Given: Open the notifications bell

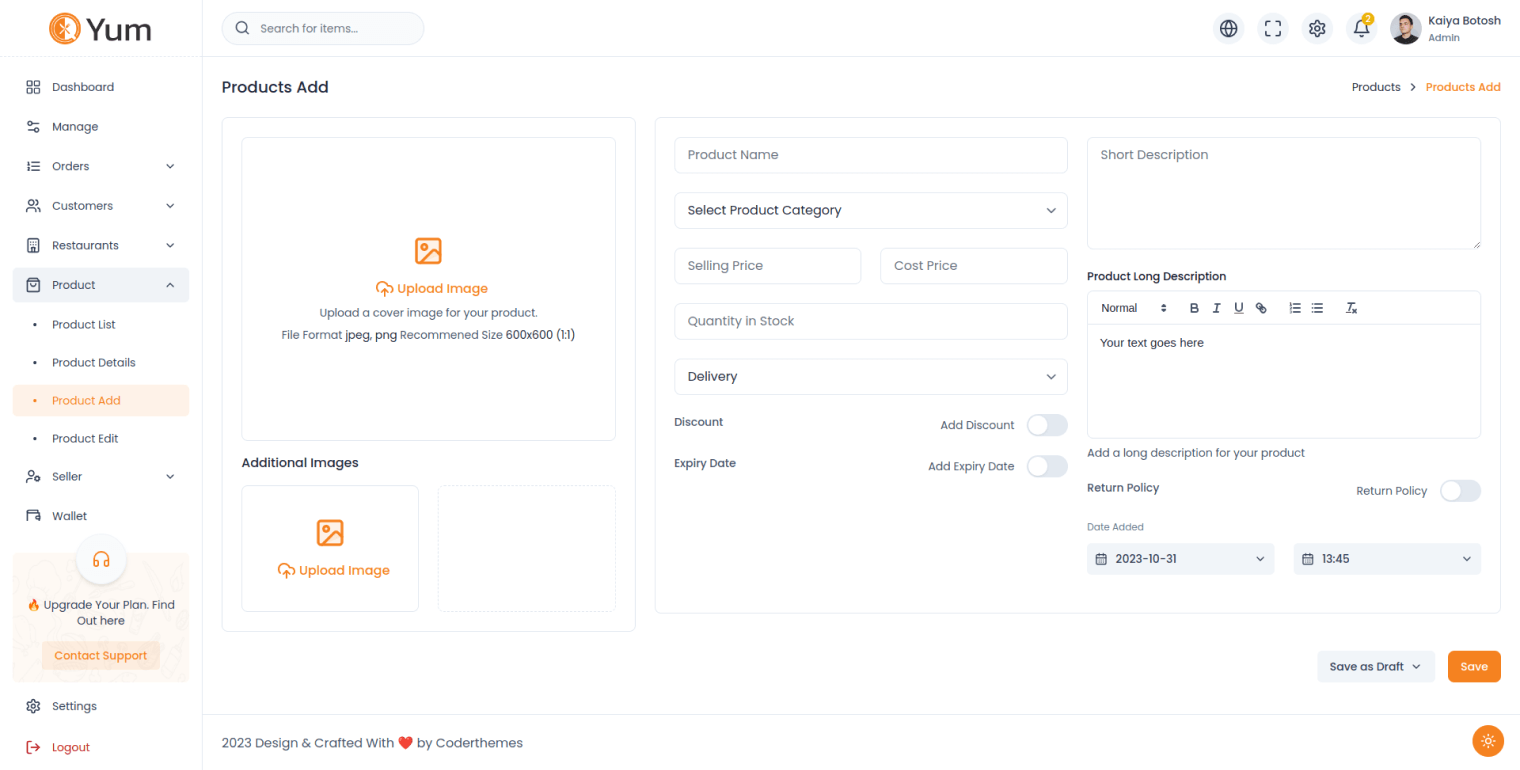Looking at the screenshot, I should pos(1361,29).
